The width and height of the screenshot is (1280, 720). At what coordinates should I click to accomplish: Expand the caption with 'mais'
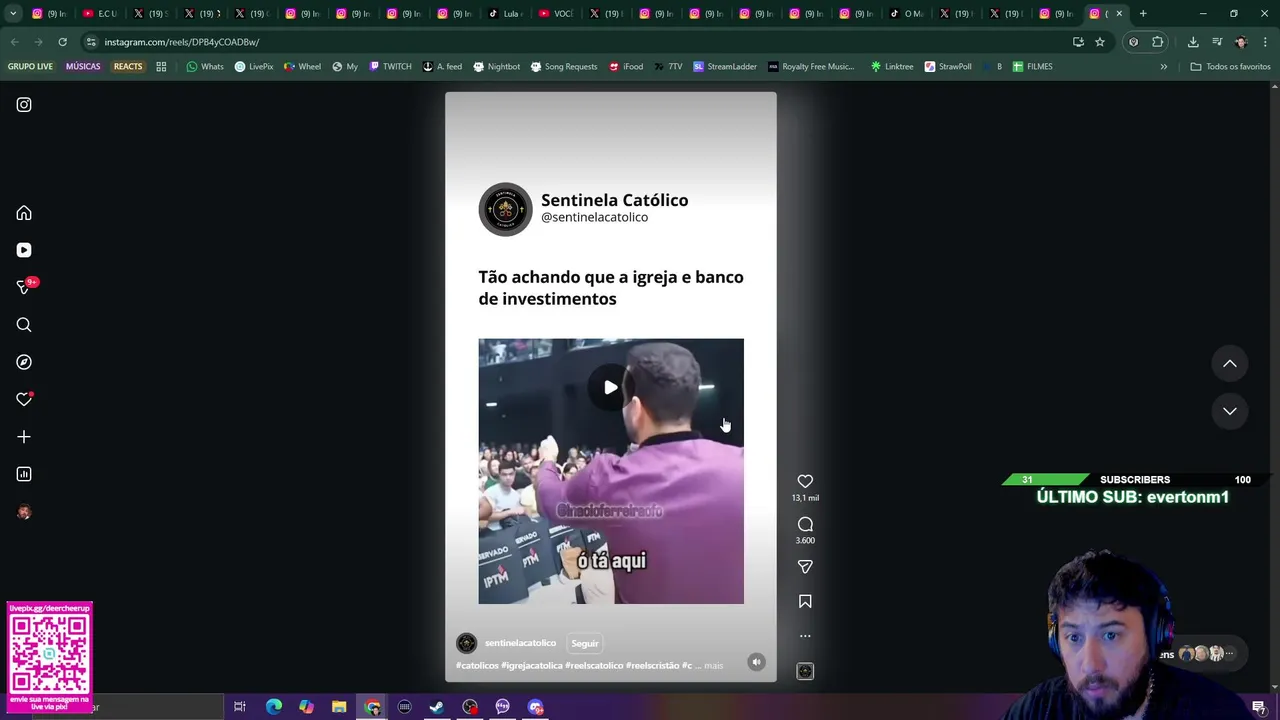713,665
